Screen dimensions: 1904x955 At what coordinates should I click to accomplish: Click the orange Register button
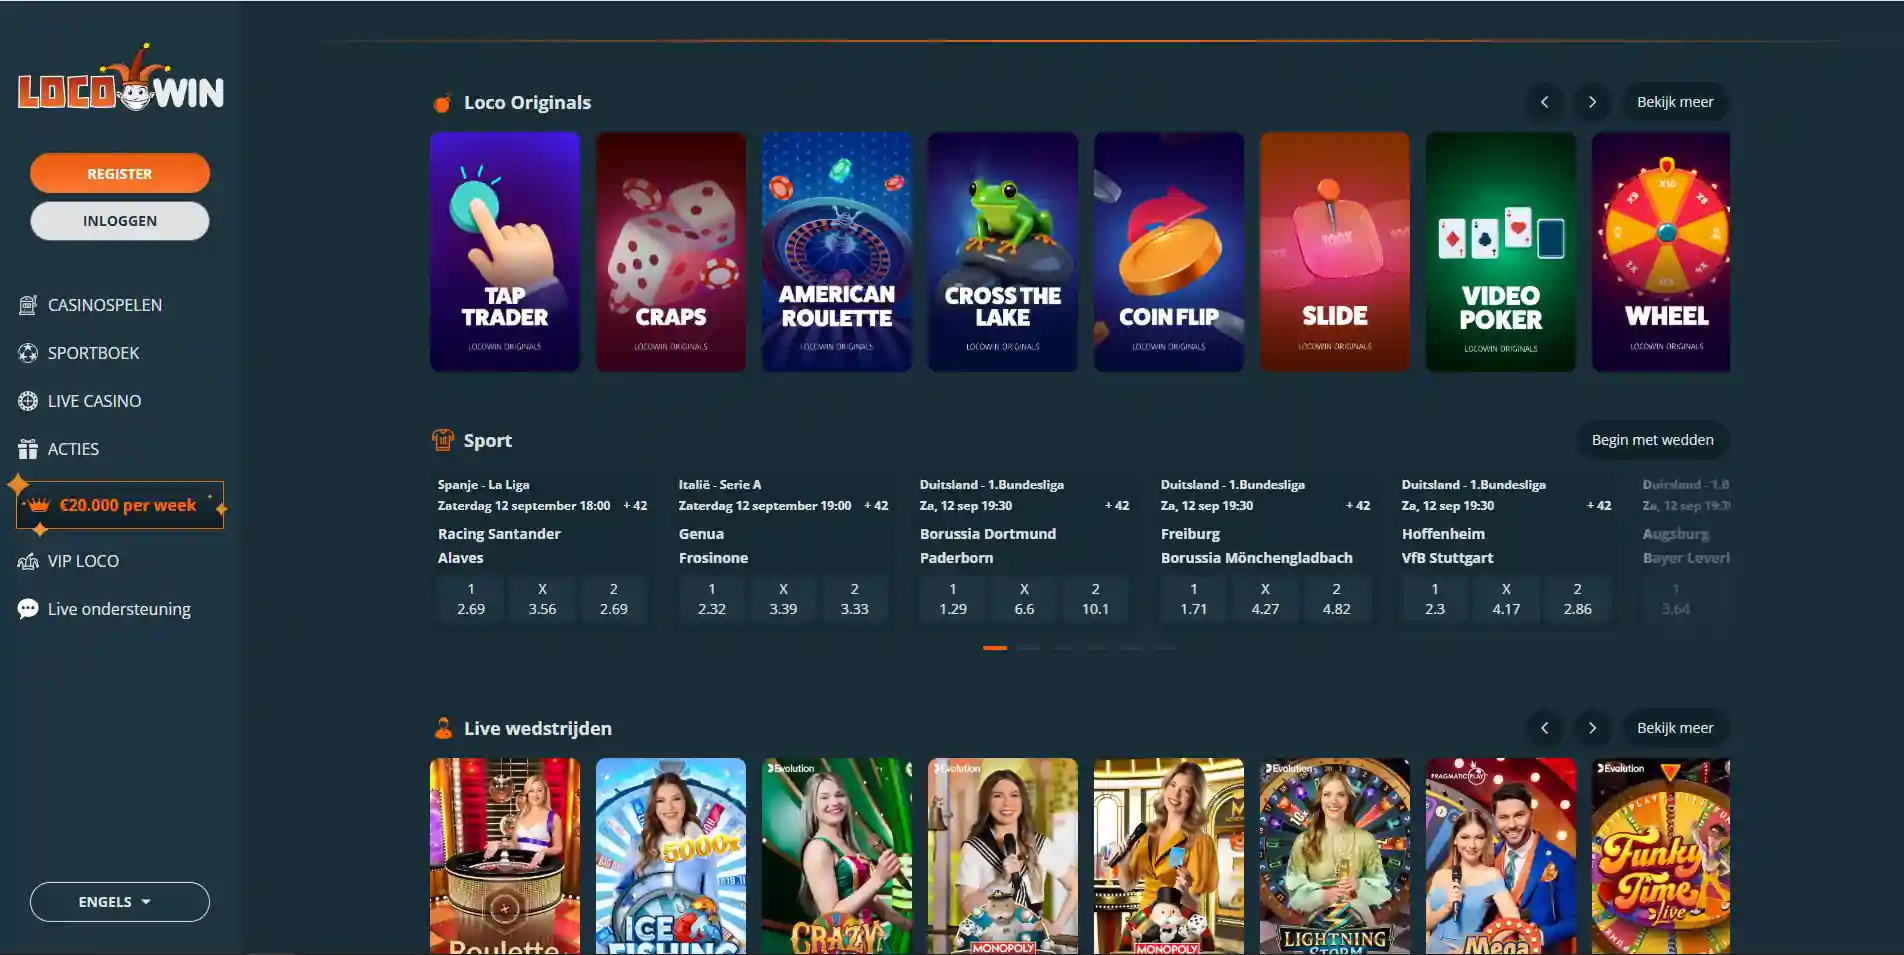click(x=120, y=173)
